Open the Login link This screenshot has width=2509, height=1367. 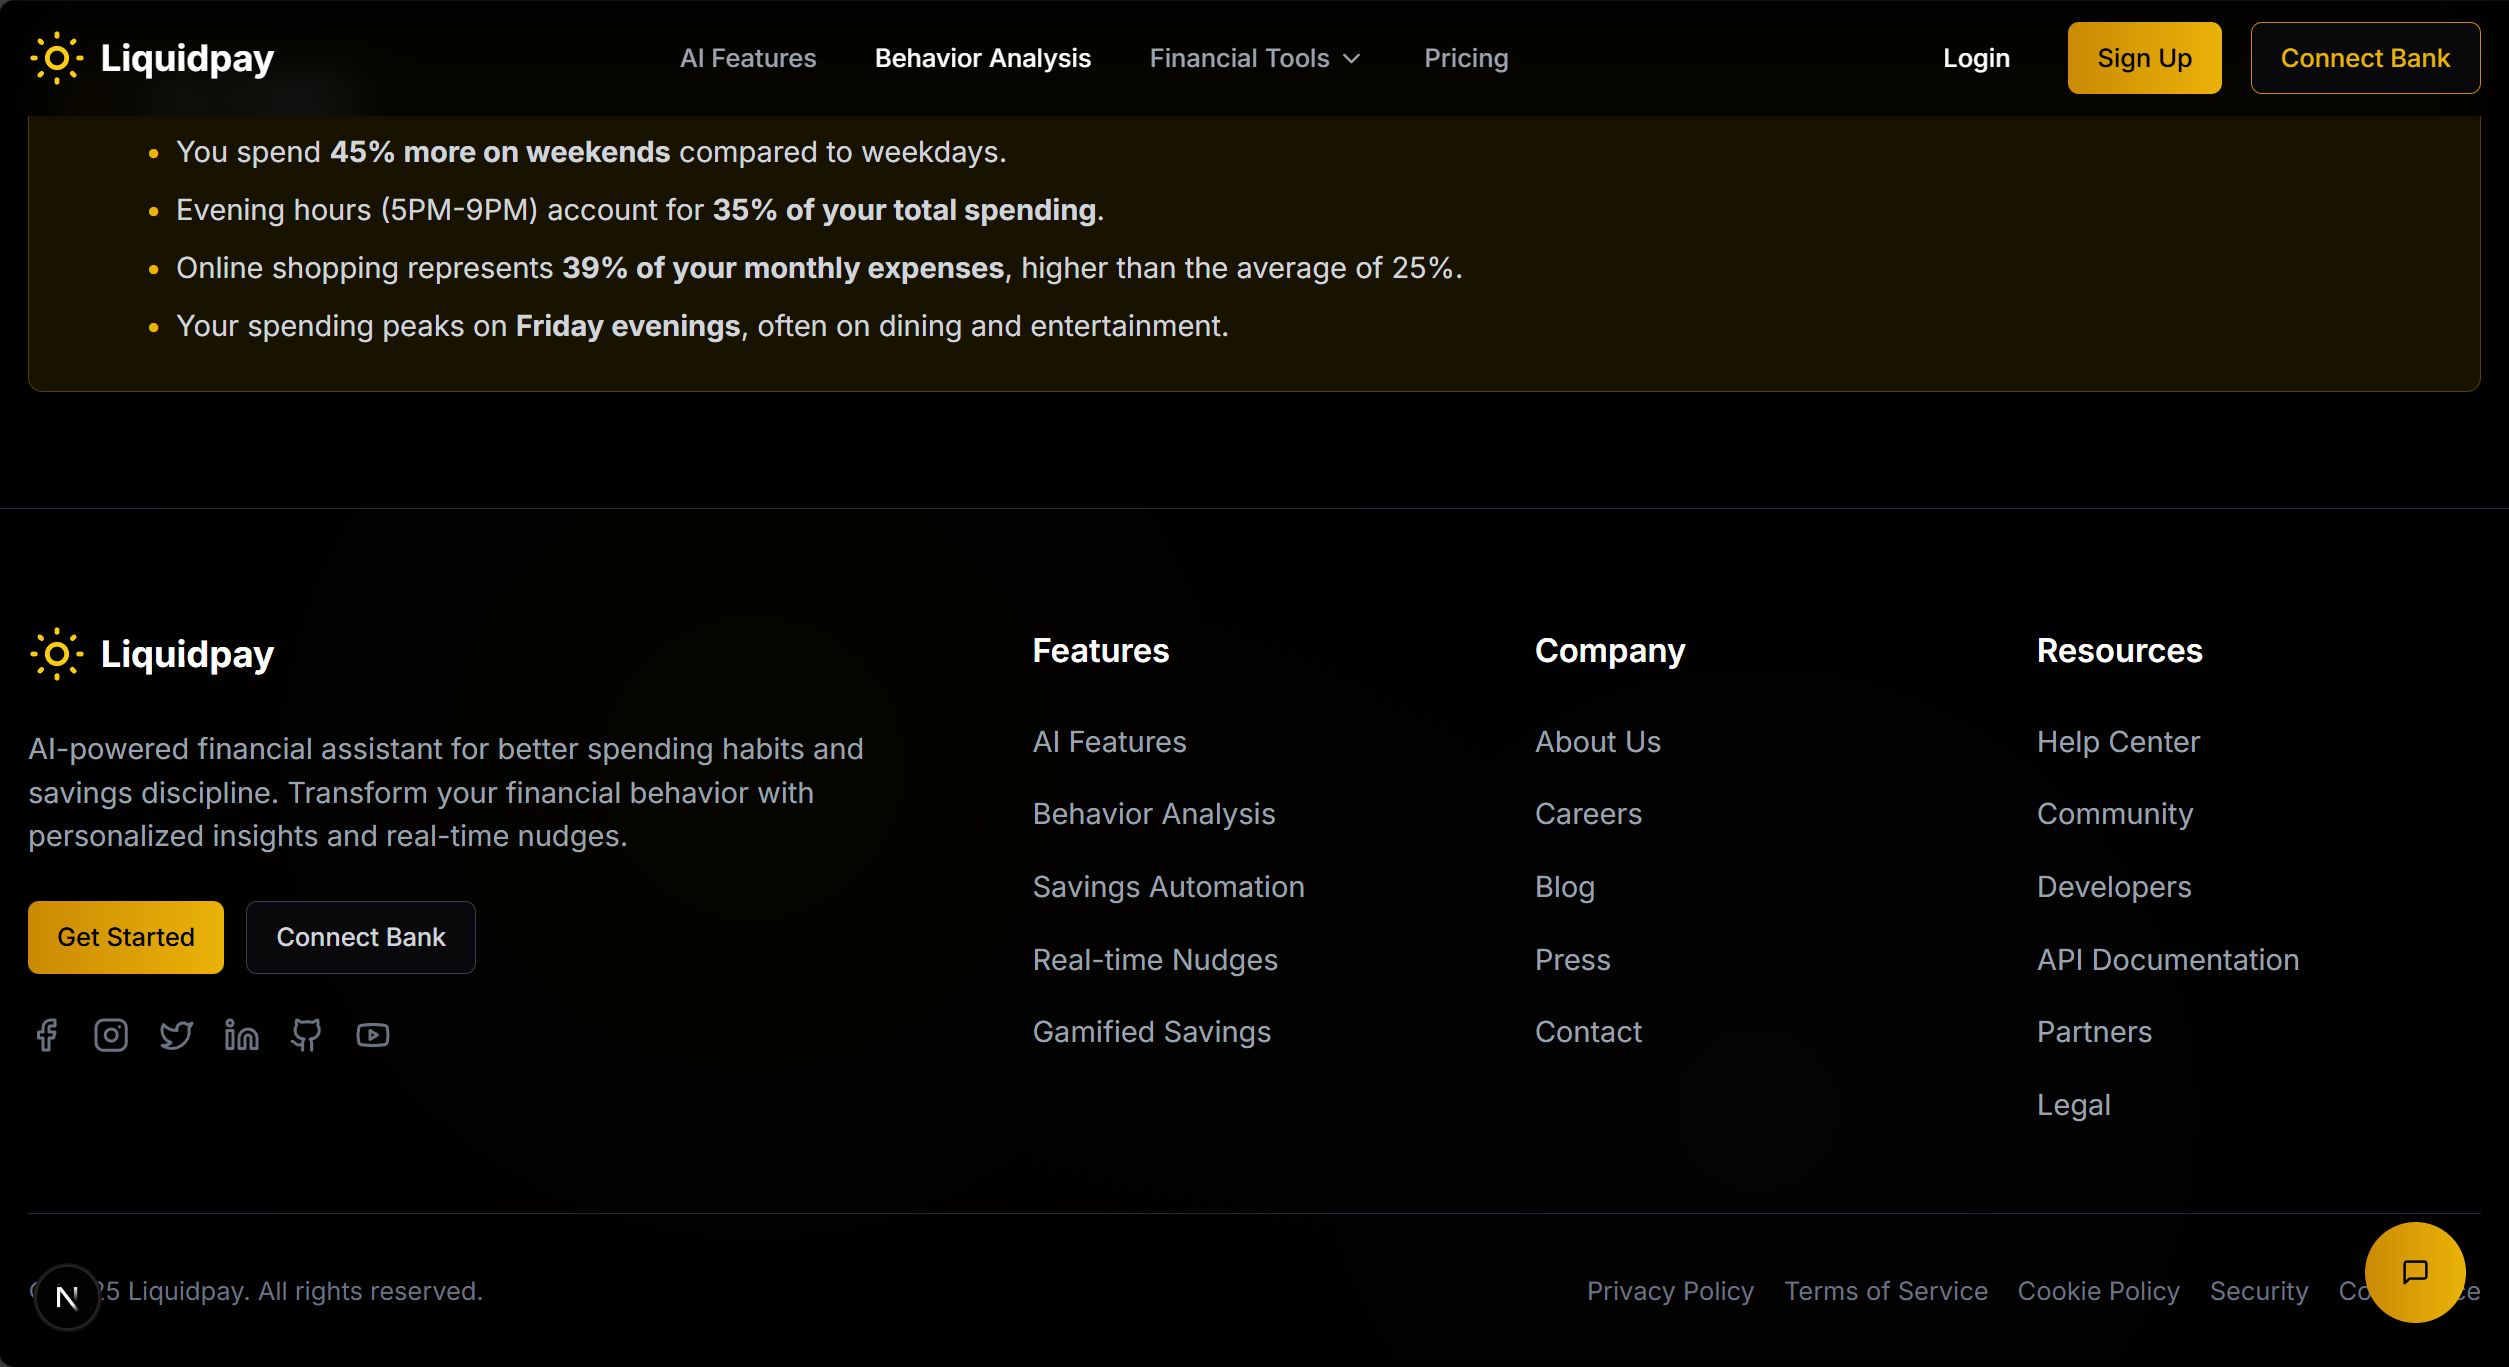[x=1976, y=58]
